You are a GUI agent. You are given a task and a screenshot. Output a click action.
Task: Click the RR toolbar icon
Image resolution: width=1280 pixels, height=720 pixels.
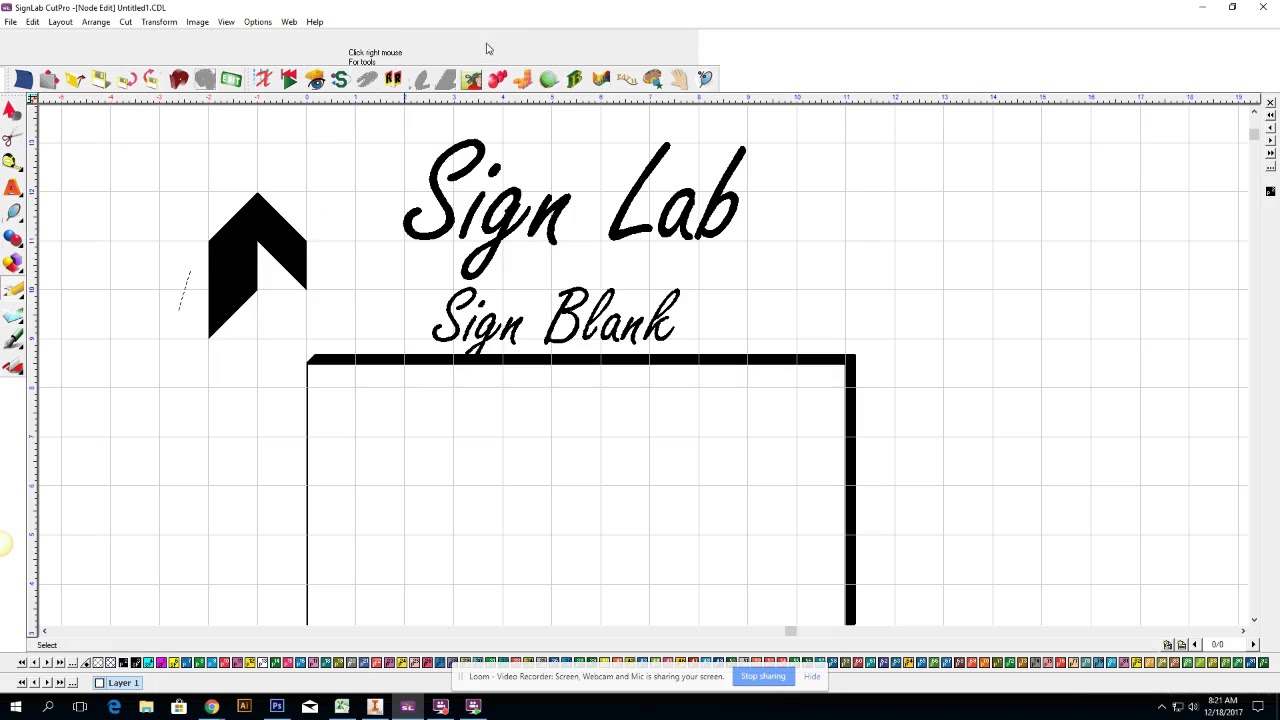pyautogui.click(x=393, y=79)
